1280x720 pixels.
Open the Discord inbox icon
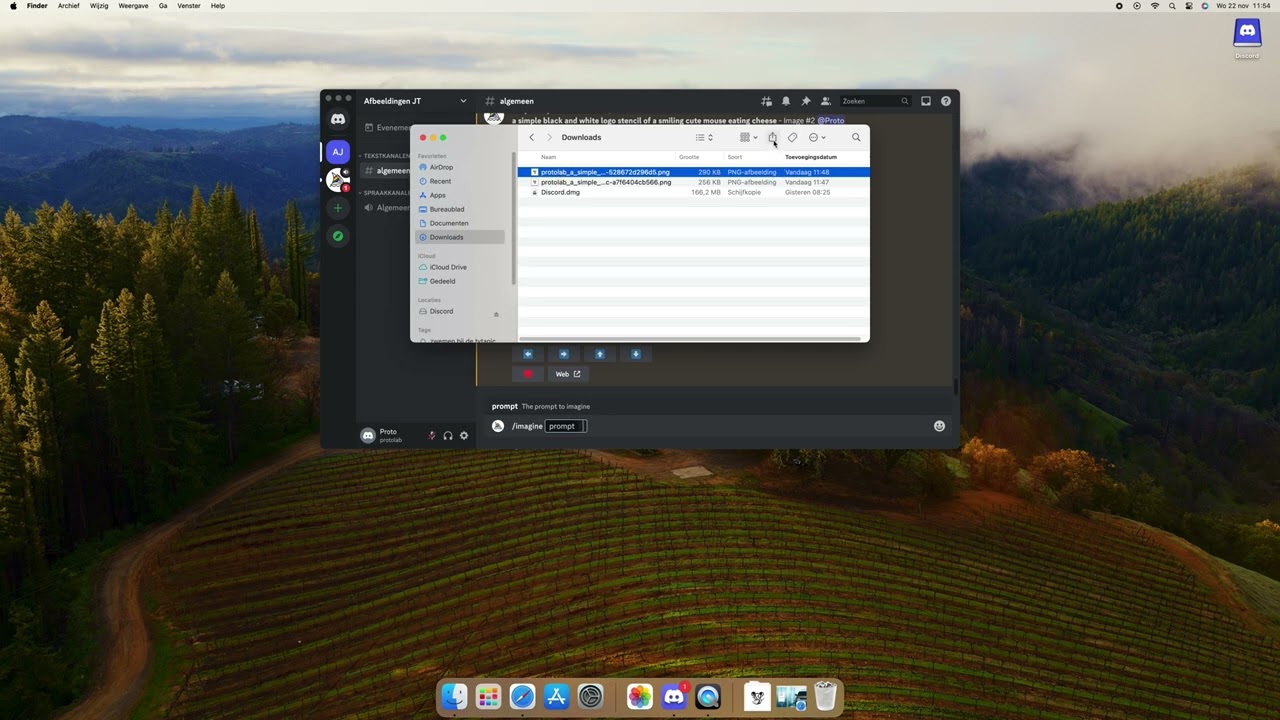pos(926,101)
